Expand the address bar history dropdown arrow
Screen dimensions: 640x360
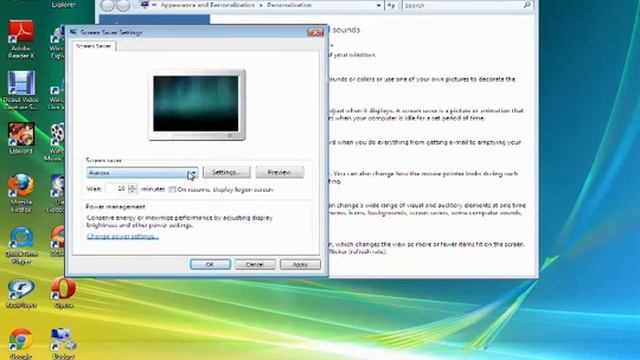click(379, 5)
